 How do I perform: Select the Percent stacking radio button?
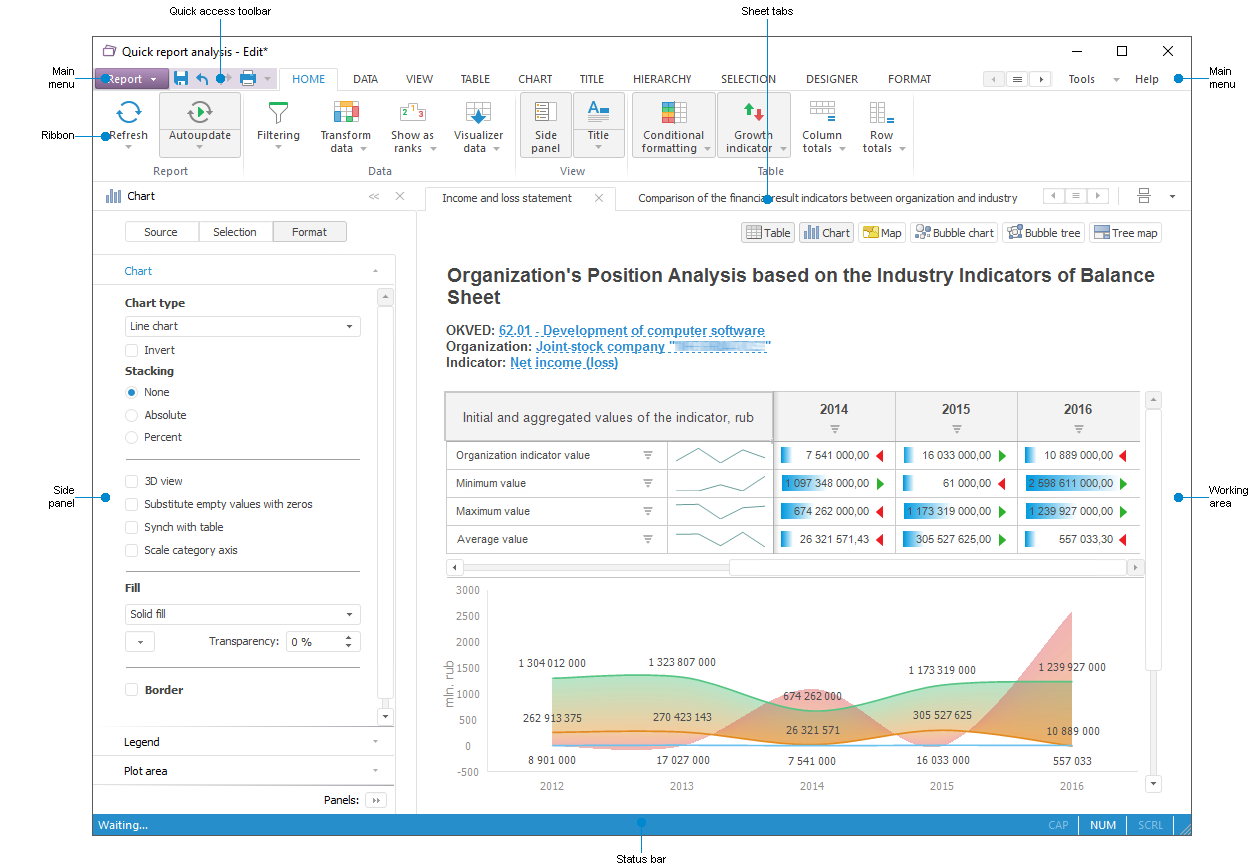click(132, 437)
